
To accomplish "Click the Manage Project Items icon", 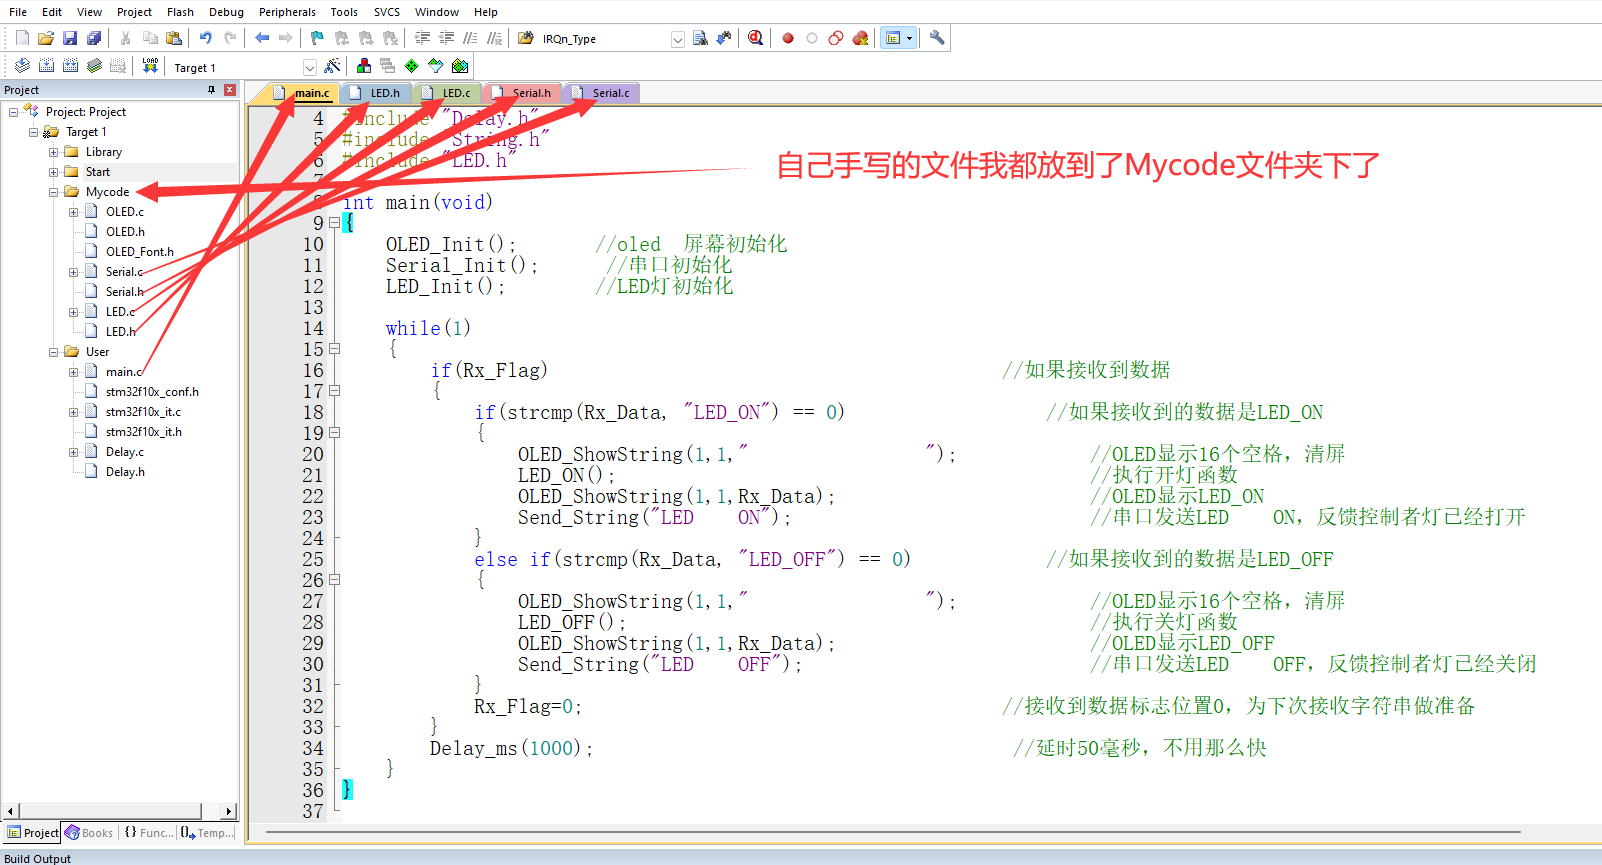I will (x=364, y=66).
